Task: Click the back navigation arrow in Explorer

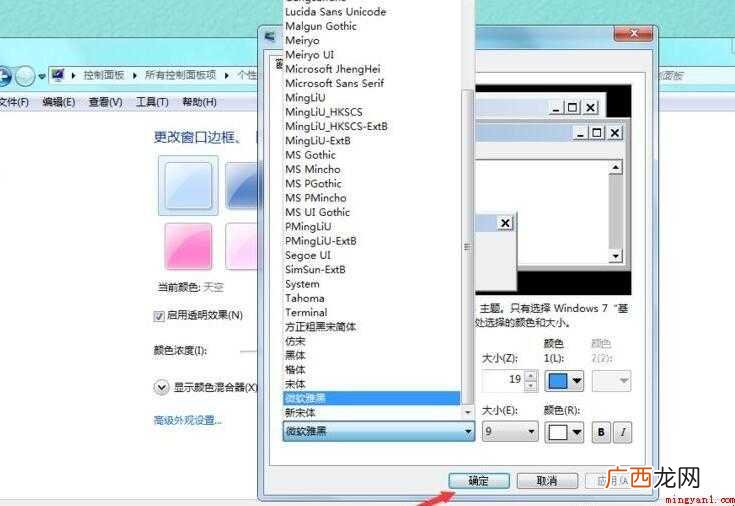Action: click(x=4, y=76)
